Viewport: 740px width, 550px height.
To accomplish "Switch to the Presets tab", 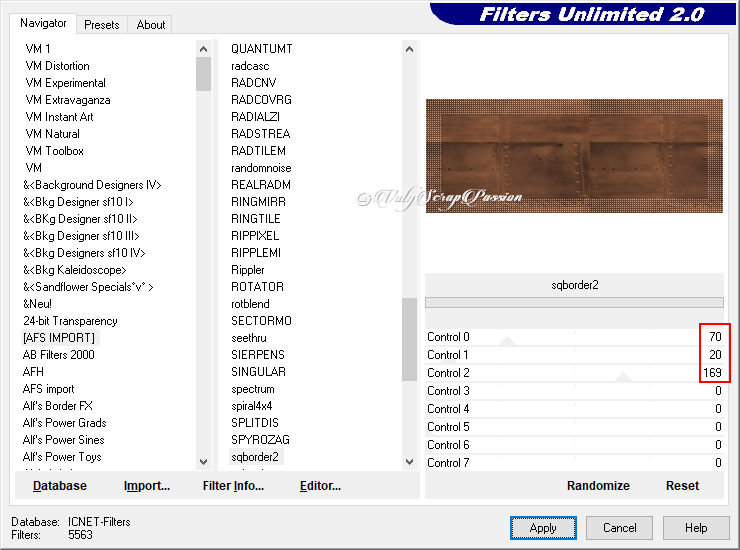I will coord(102,25).
